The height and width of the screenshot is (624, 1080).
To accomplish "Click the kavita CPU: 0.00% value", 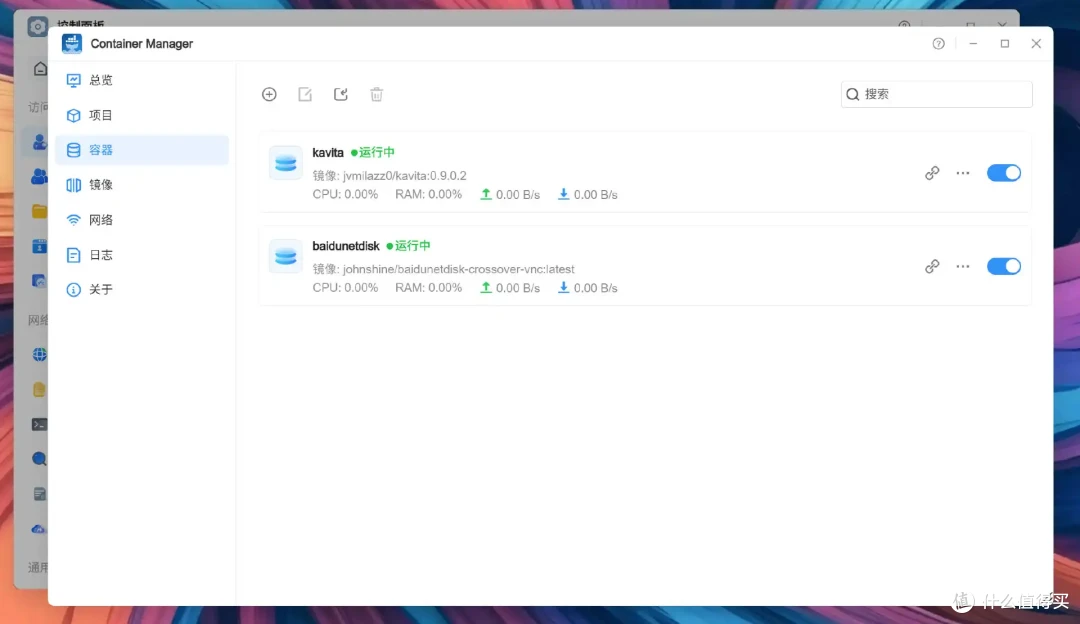I will pos(345,194).
